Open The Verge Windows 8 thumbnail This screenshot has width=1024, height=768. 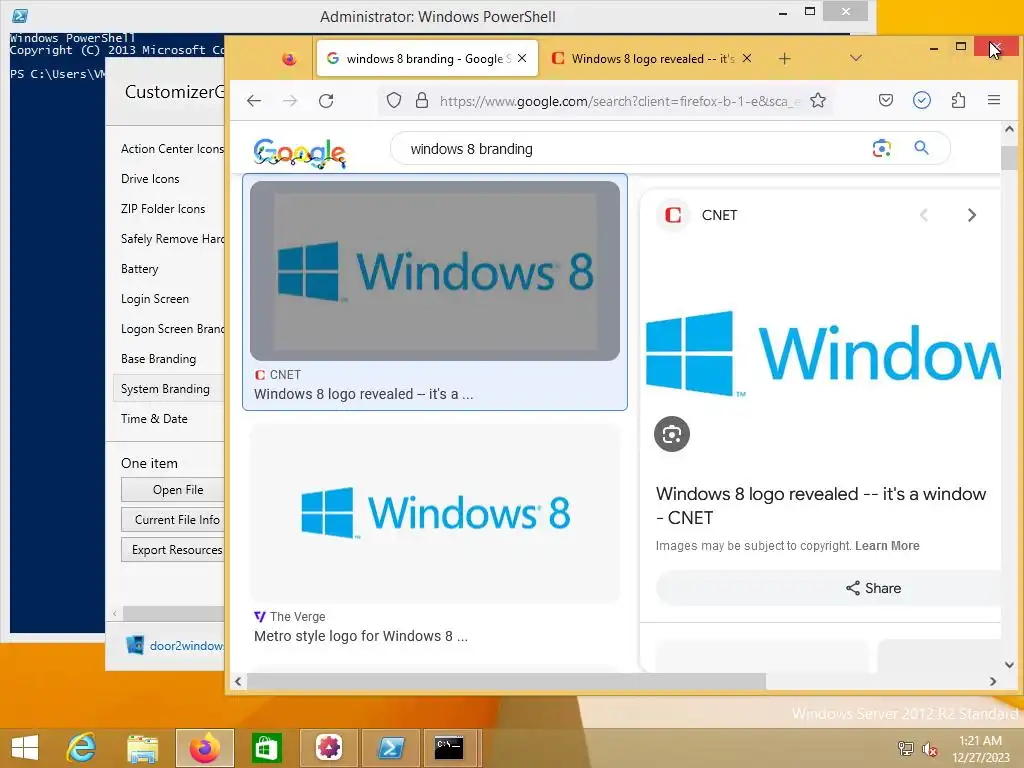[x=435, y=513]
